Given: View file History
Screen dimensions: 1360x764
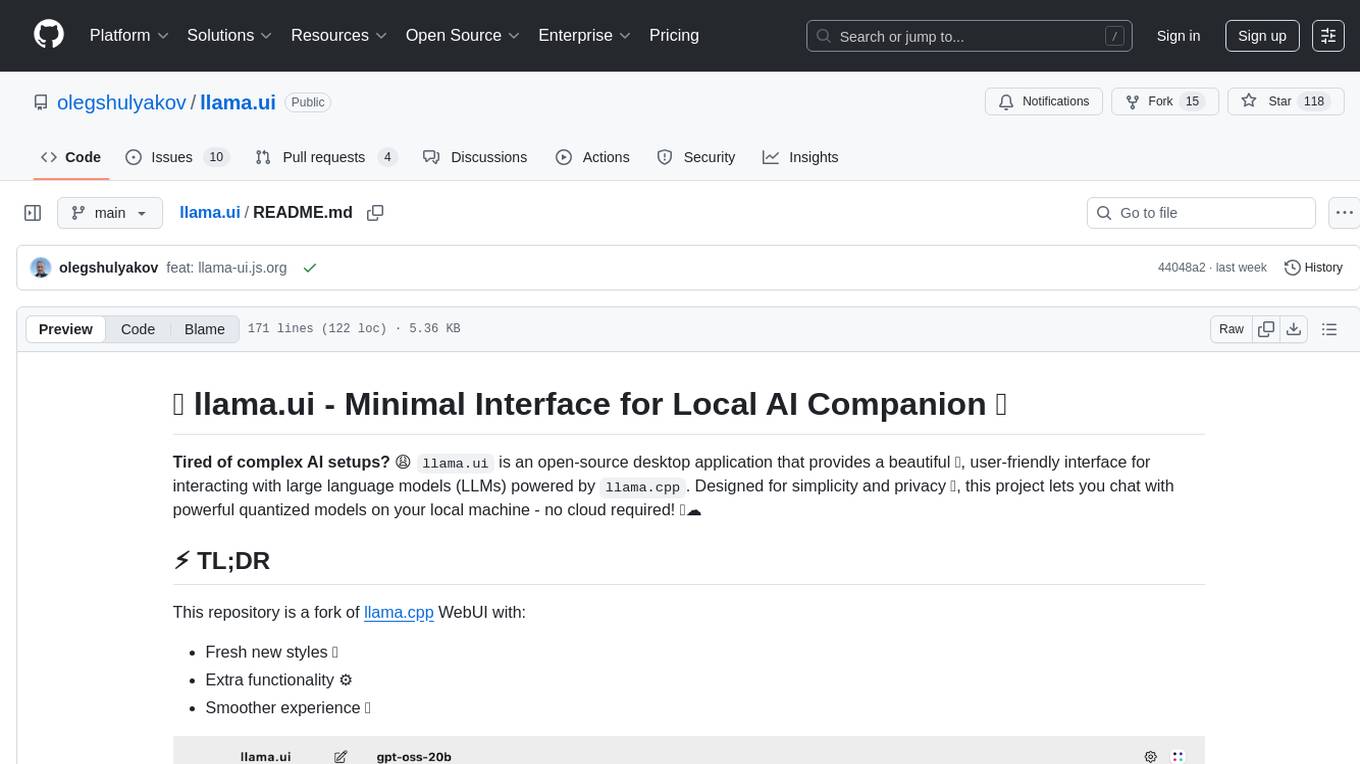Looking at the screenshot, I should pos(1313,268).
